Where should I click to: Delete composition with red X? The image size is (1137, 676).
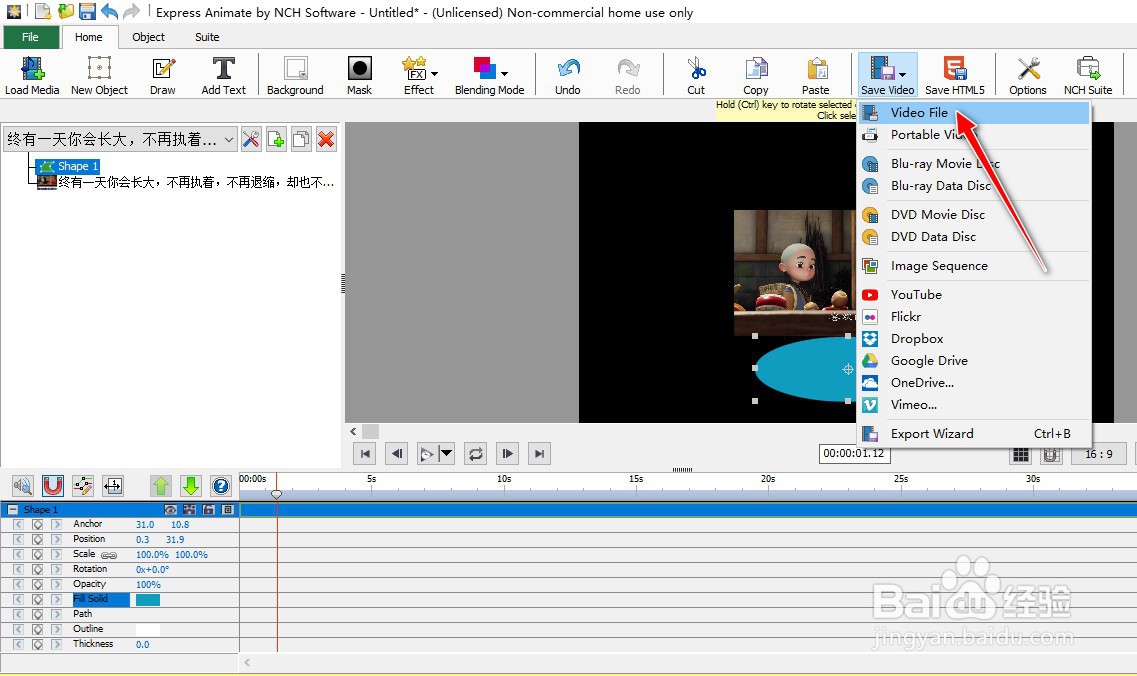click(x=326, y=139)
